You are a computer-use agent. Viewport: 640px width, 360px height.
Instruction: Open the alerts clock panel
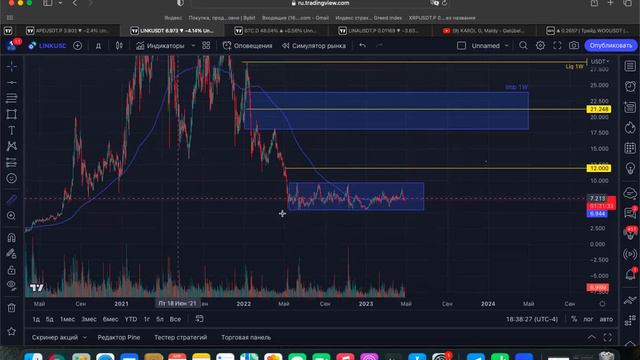(x=630, y=86)
